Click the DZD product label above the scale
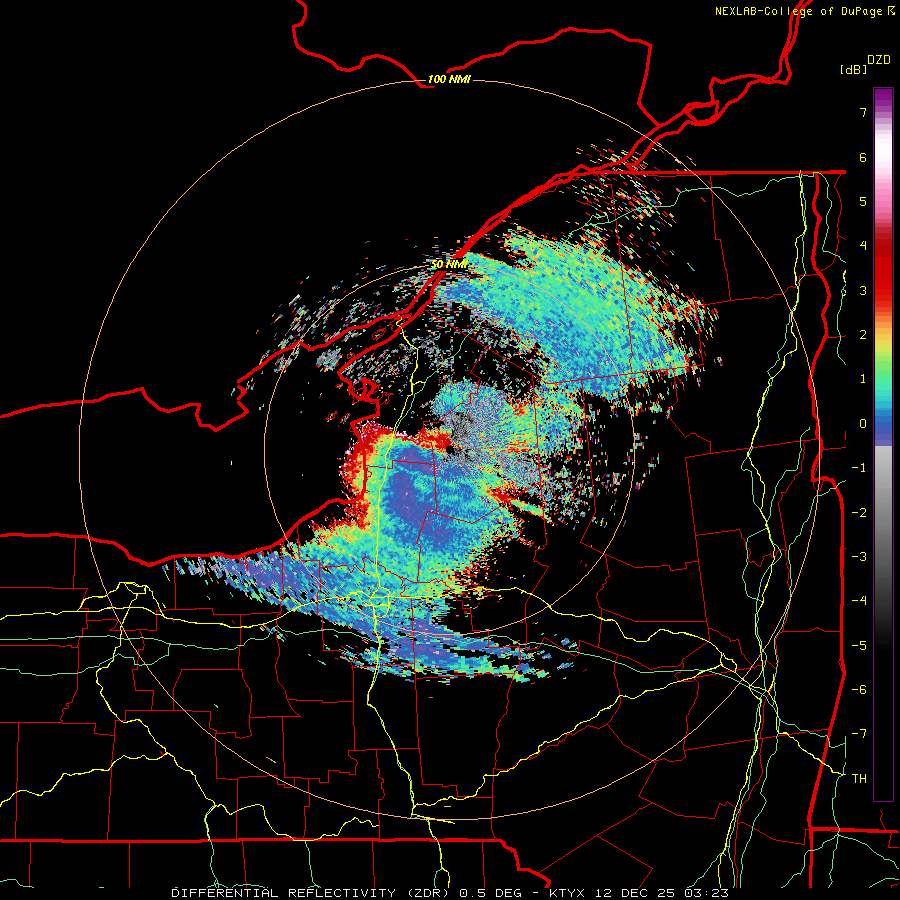Viewport: 900px width, 900px height. 878,60
